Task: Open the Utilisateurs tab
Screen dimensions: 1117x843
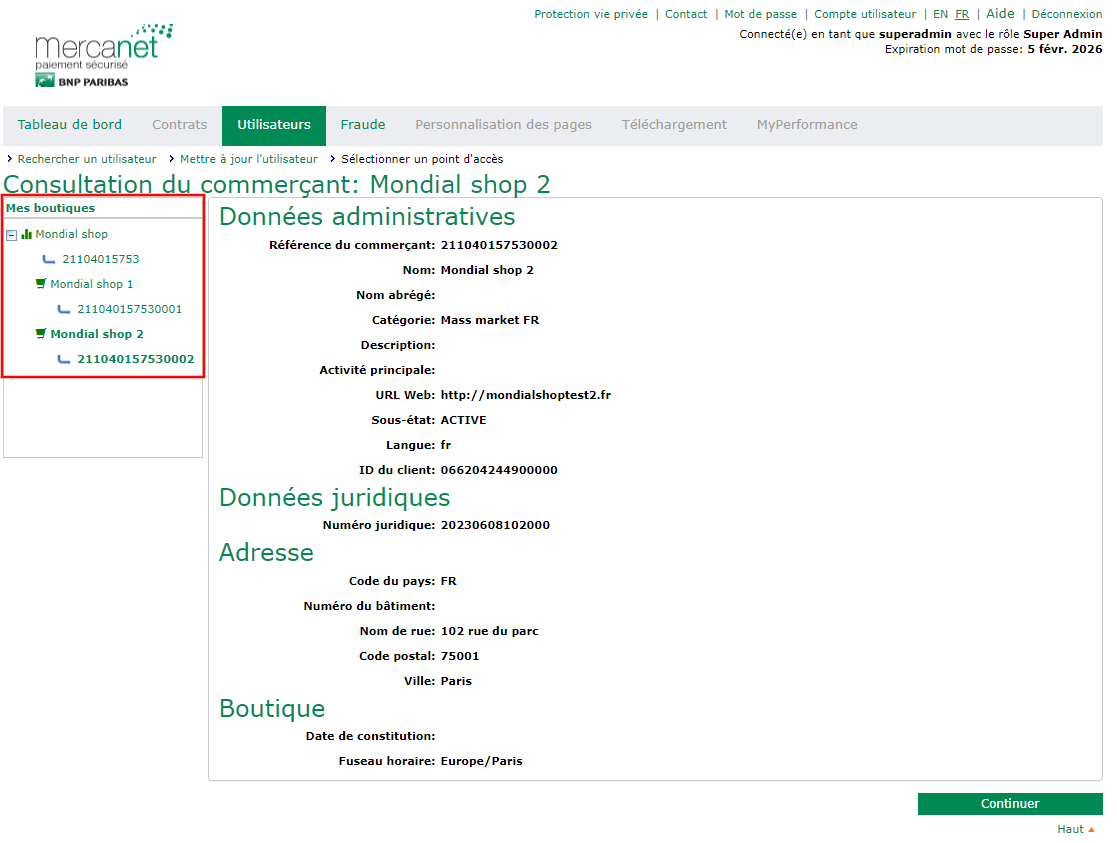Action: 274,125
